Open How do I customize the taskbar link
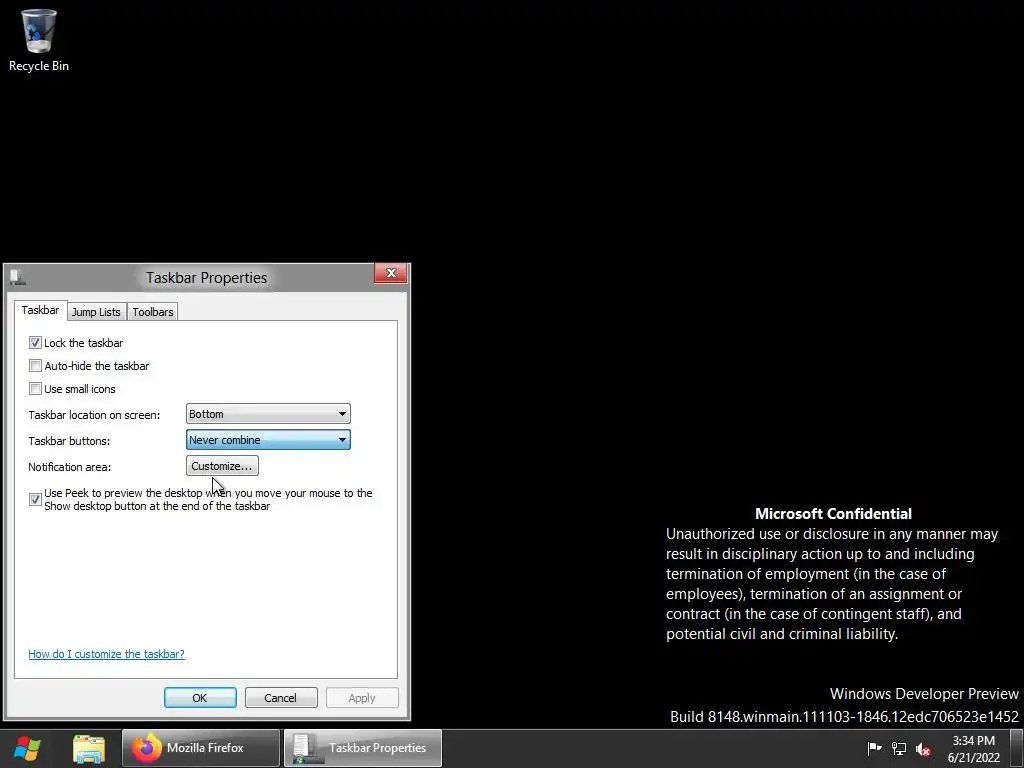The image size is (1024, 768). [106, 654]
